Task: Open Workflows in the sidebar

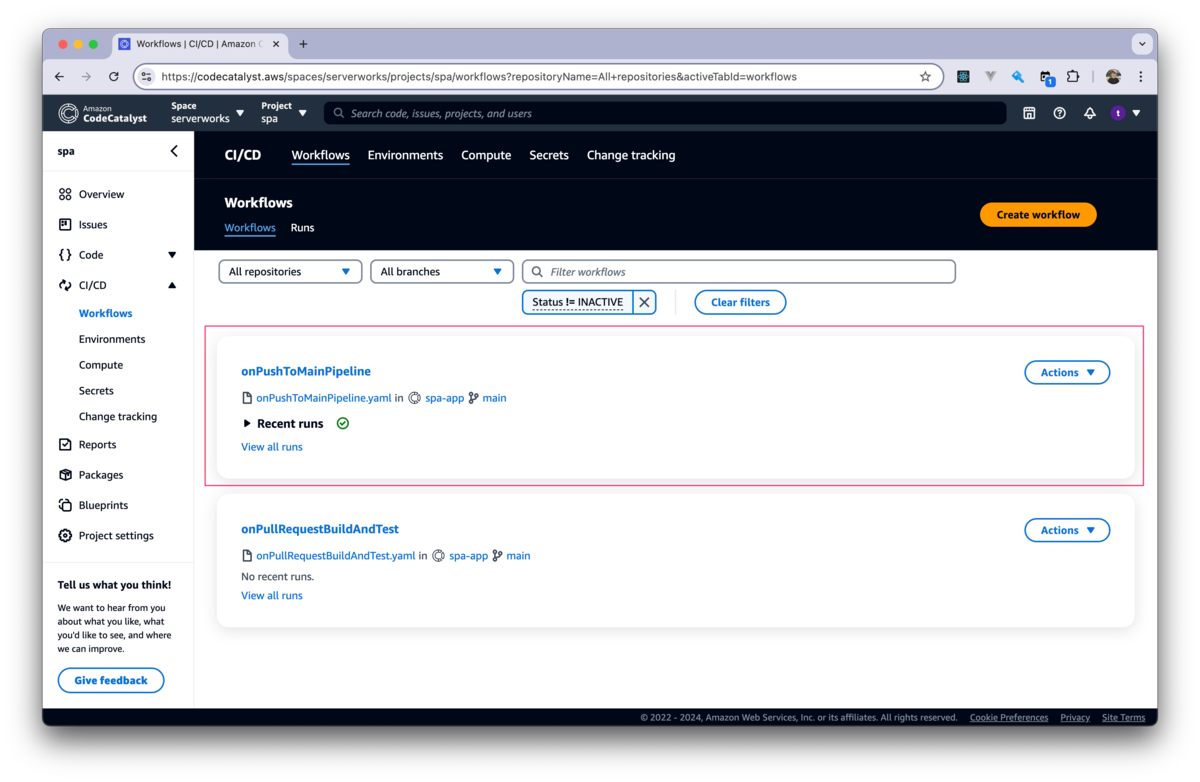Action: 106,313
